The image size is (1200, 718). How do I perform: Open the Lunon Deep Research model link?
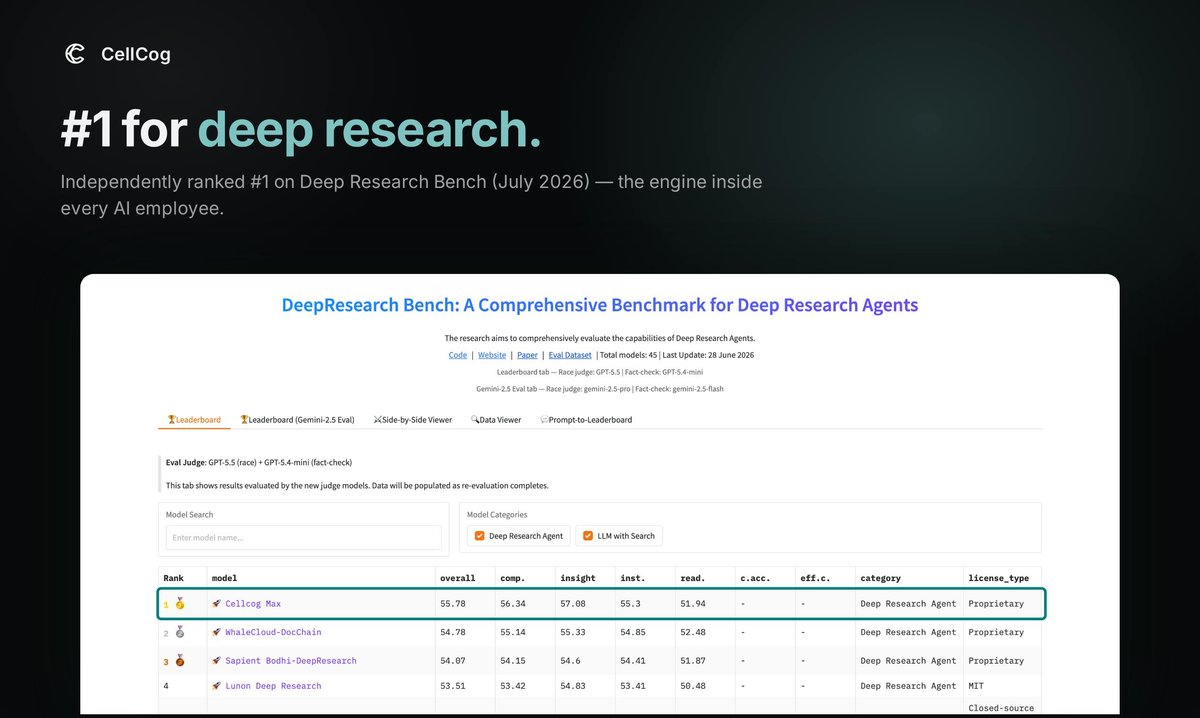pyautogui.click(x=273, y=686)
